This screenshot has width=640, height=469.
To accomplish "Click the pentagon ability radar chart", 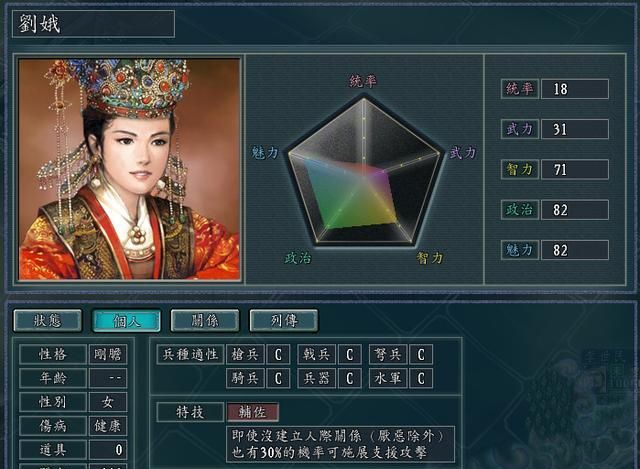I will coord(364,171).
